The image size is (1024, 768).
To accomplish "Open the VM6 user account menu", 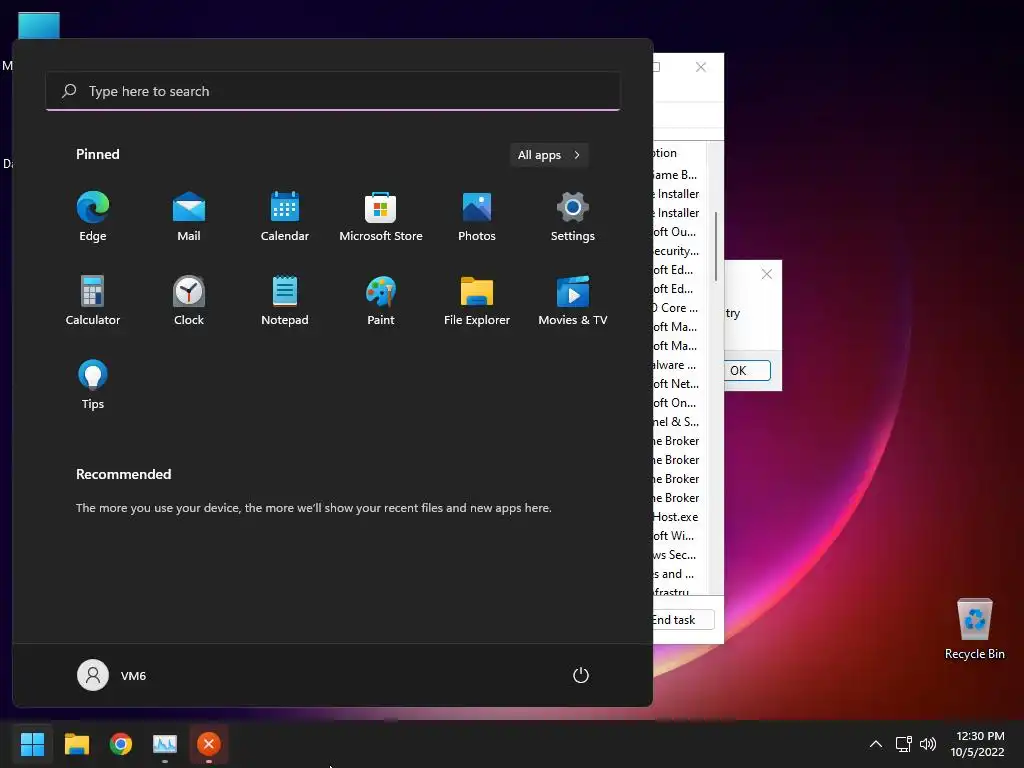I will (x=112, y=675).
